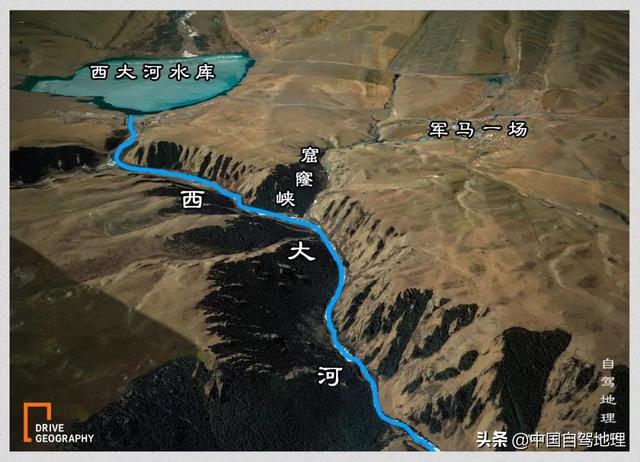Click the DRIVE GEOGRAPHY logo text

(x=64, y=433)
